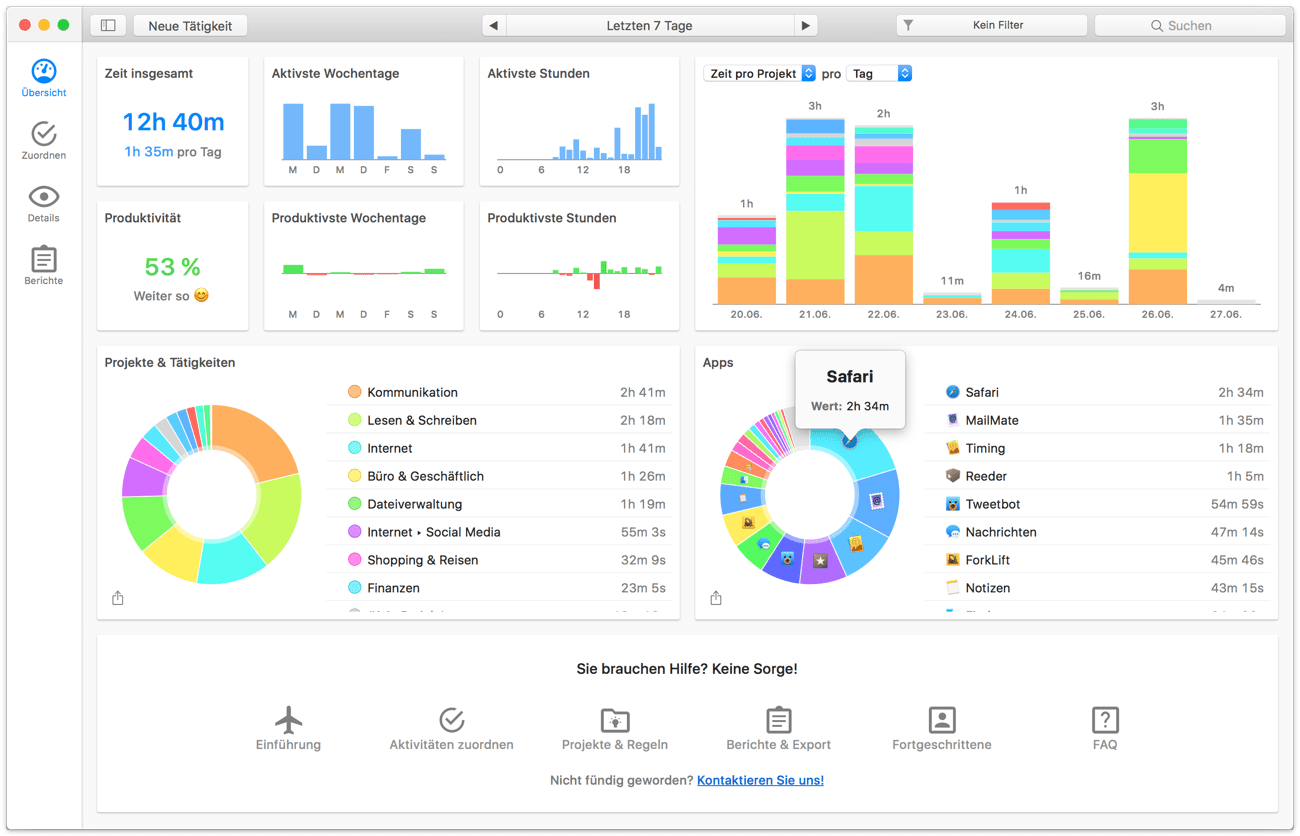Image resolution: width=1300 pixels, height=836 pixels.
Task: Click the Reeder app icon in list
Action: click(953, 476)
